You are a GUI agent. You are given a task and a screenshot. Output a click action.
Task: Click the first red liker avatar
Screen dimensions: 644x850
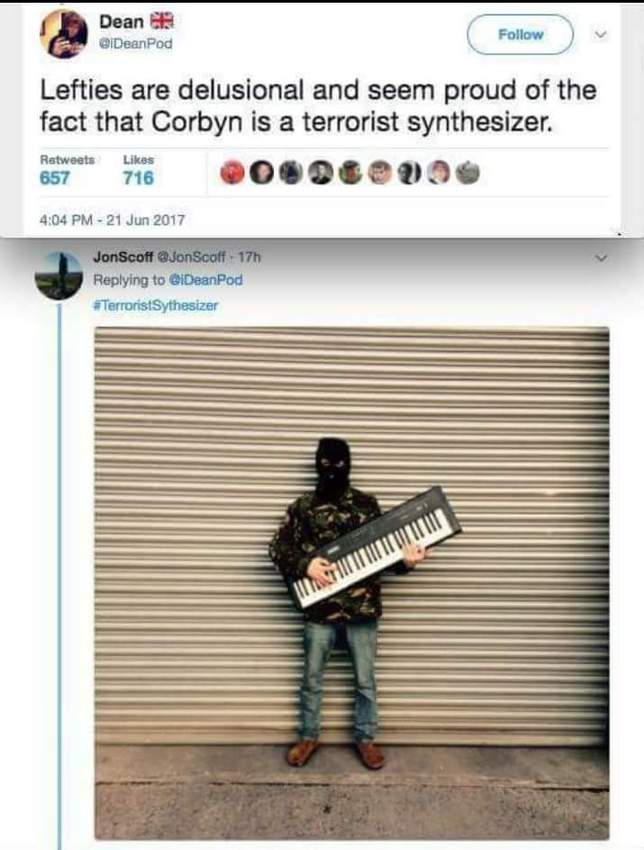pyautogui.click(x=232, y=173)
